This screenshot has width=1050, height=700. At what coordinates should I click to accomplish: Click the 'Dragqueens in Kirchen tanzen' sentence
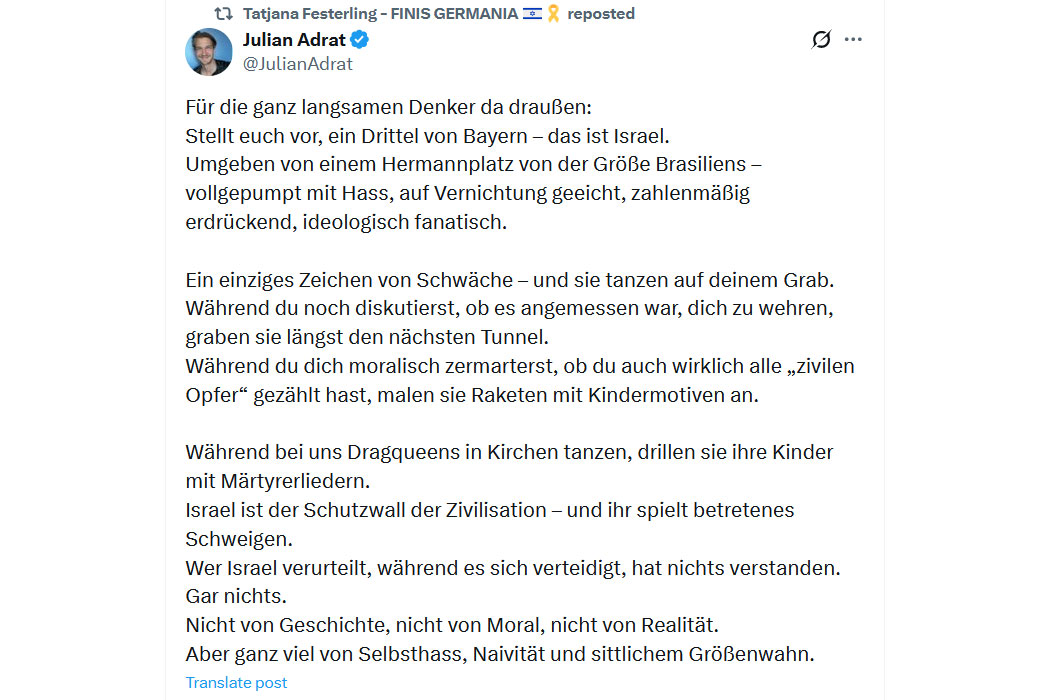click(x=509, y=466)
